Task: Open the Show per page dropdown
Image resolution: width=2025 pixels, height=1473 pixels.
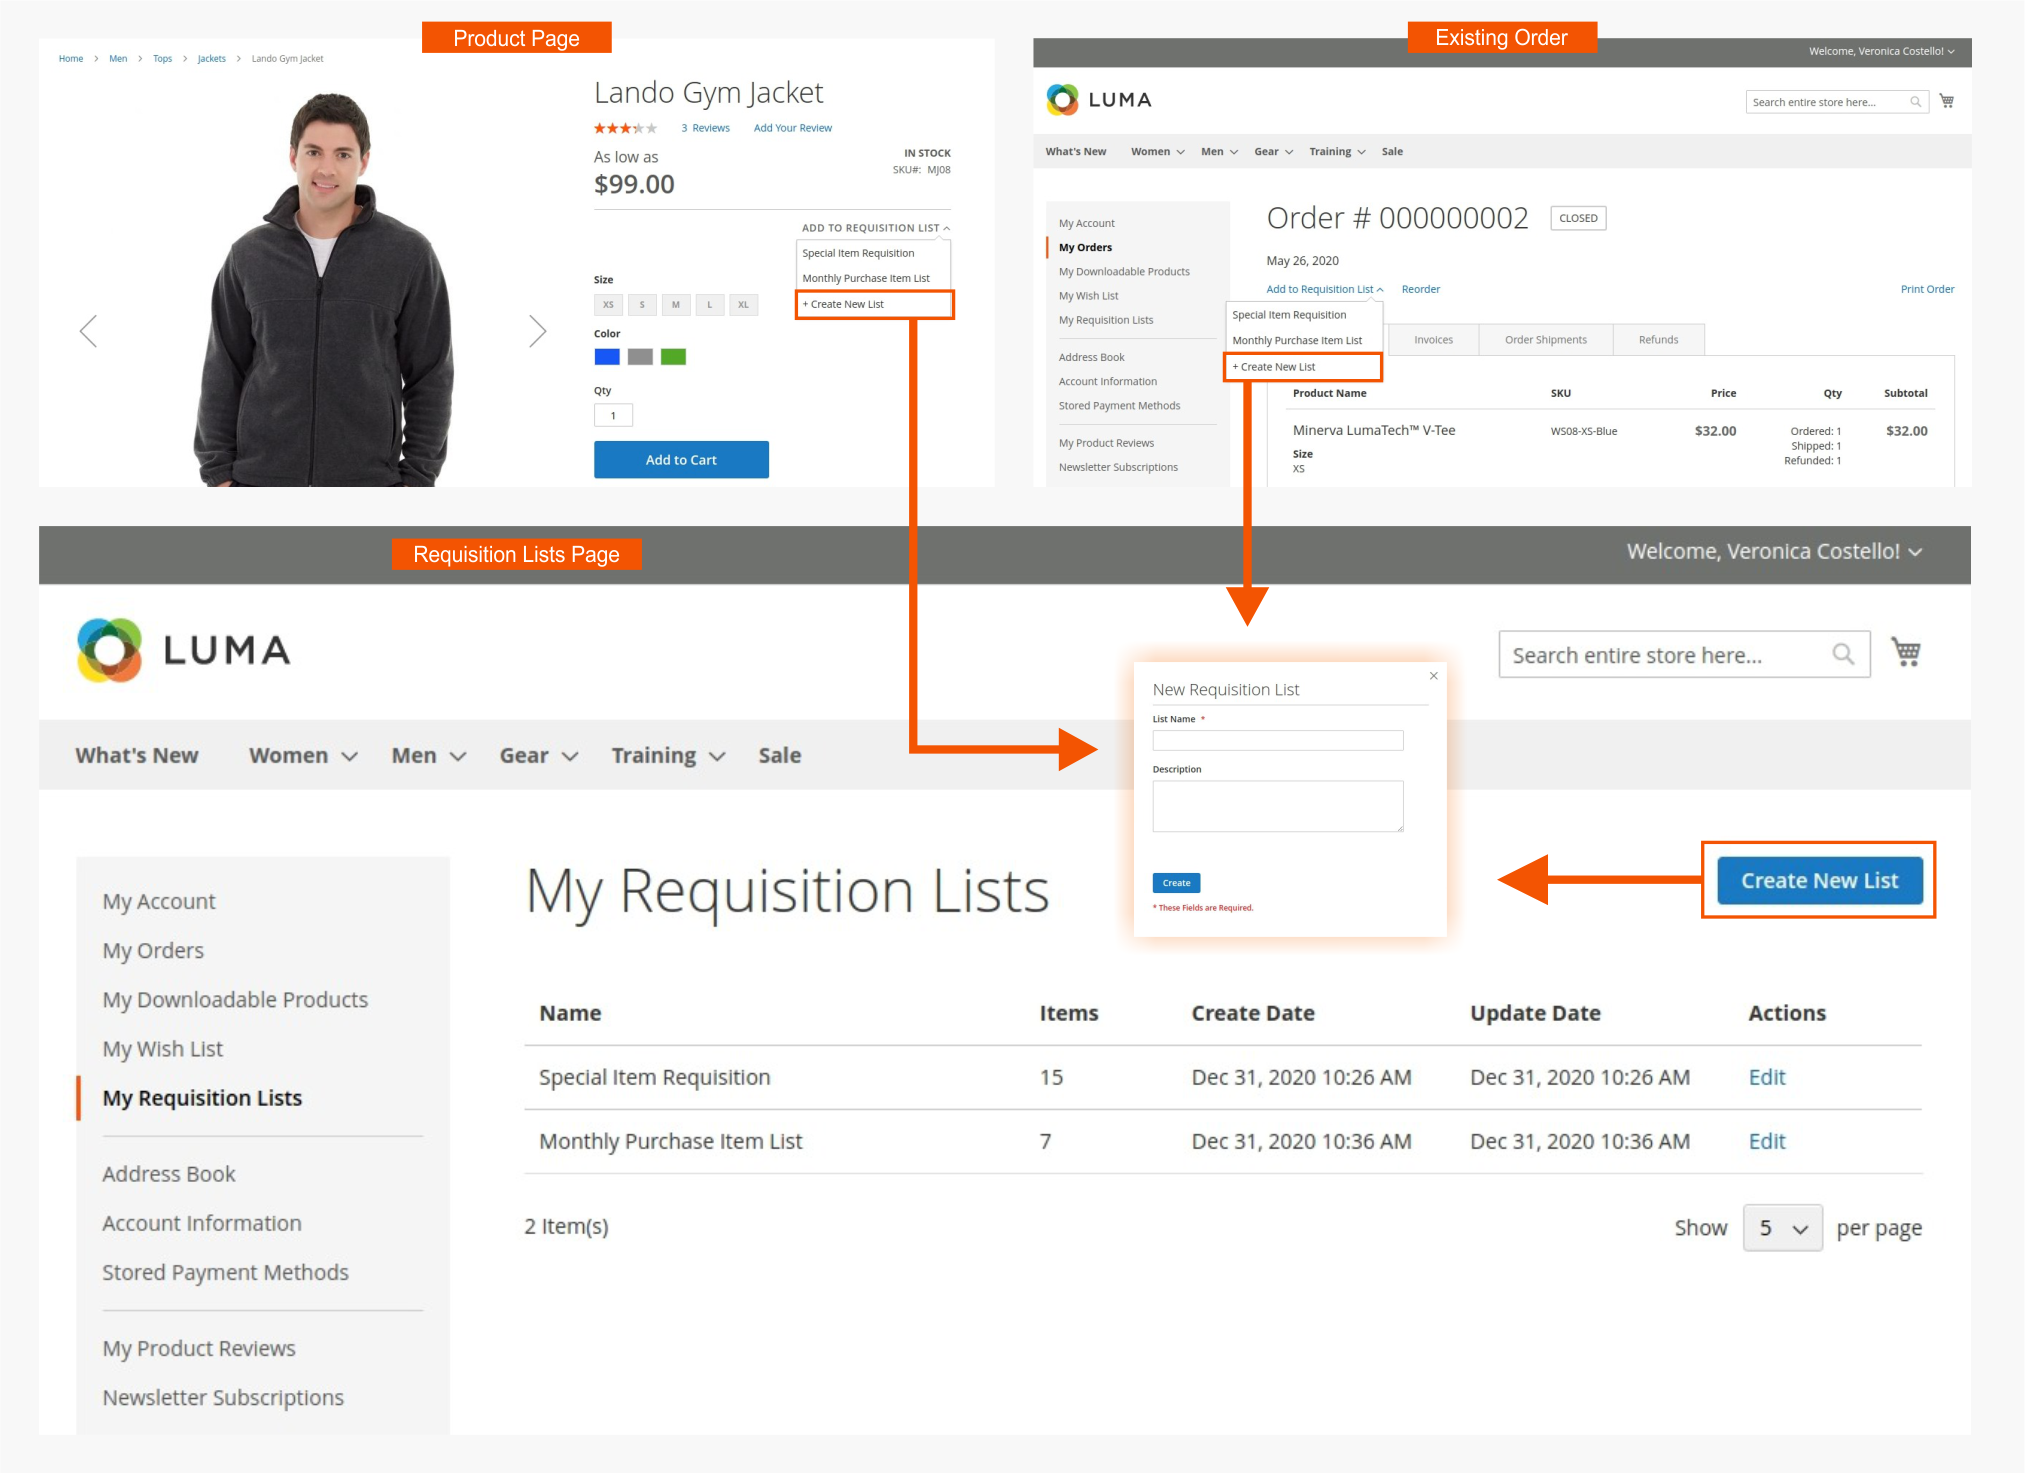Action: (1782, 1227)
